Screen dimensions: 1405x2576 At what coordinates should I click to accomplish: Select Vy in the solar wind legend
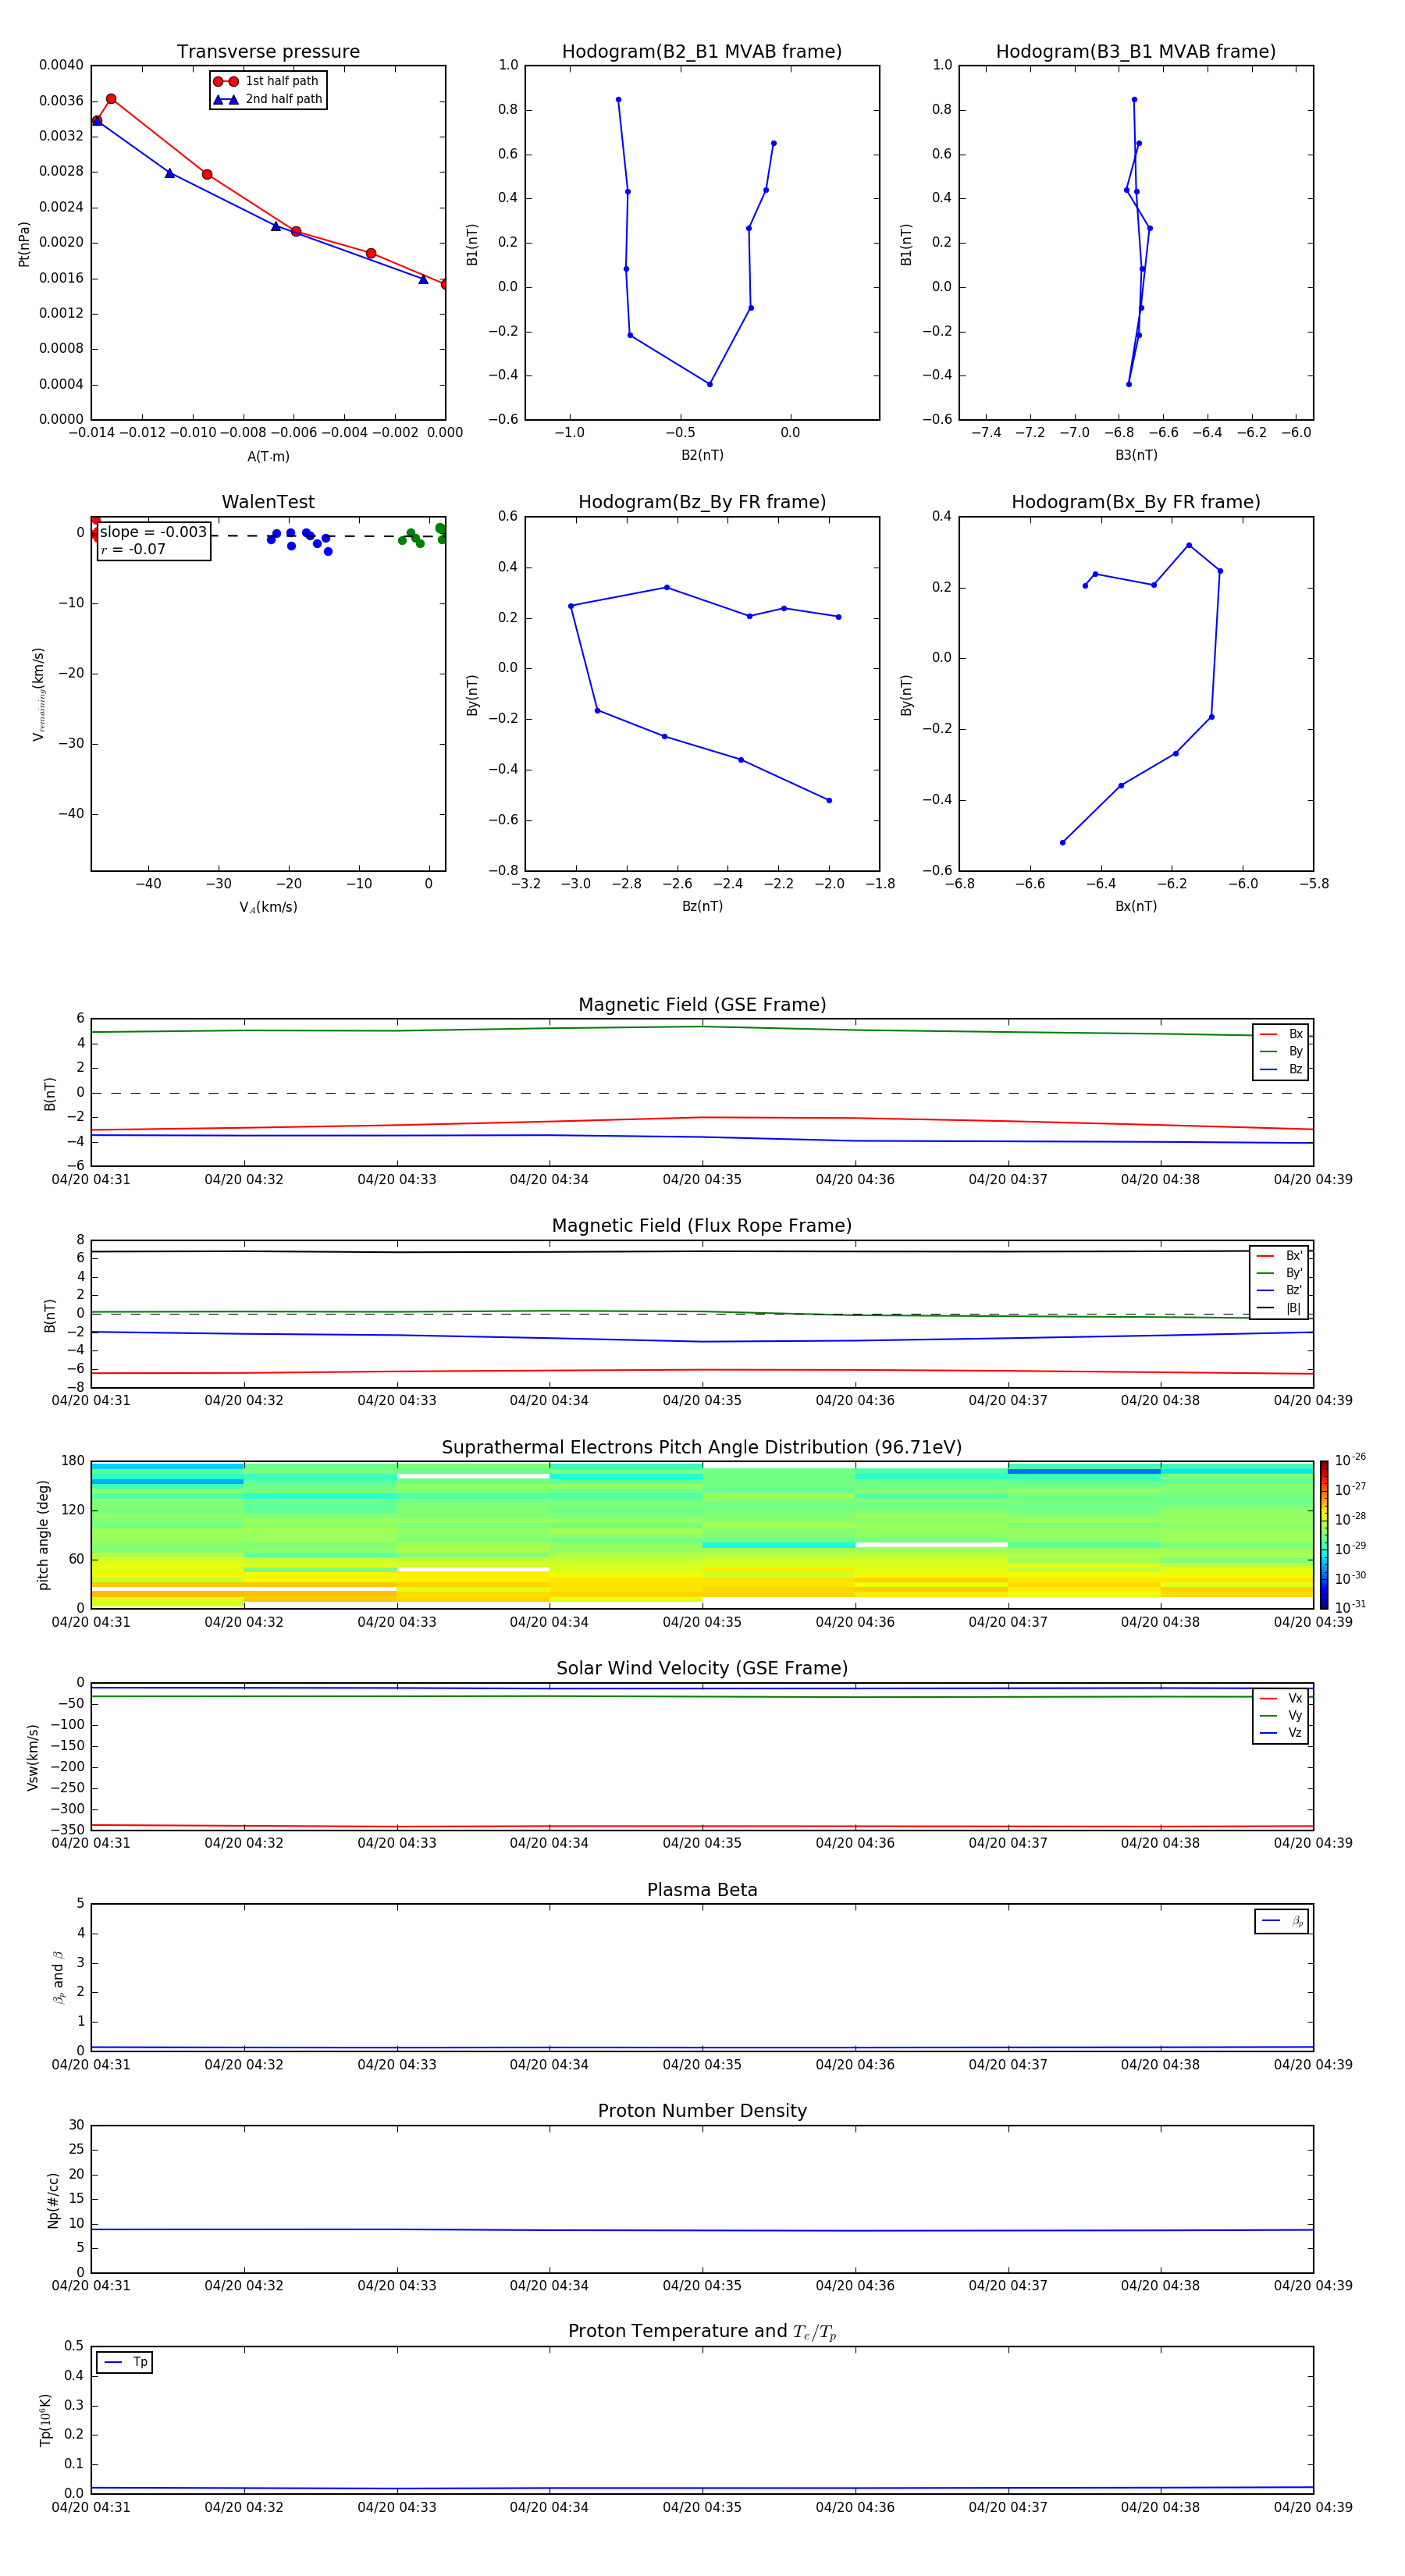pyautogui.click(x=1282, y=1715)
